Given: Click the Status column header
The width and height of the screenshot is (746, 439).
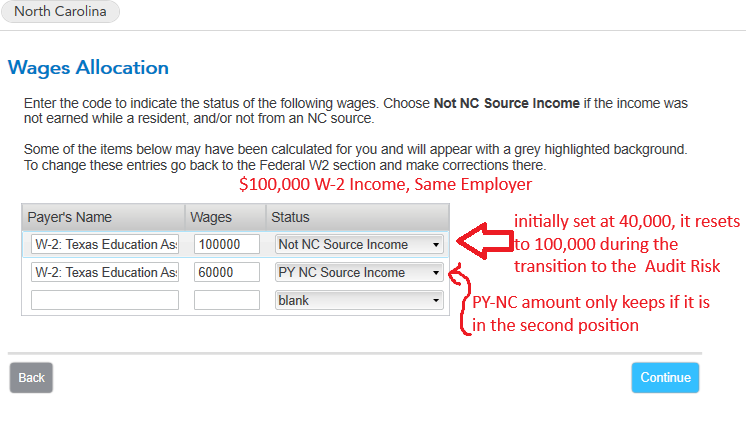Looking at the screenshot, I should pos(291,218).
